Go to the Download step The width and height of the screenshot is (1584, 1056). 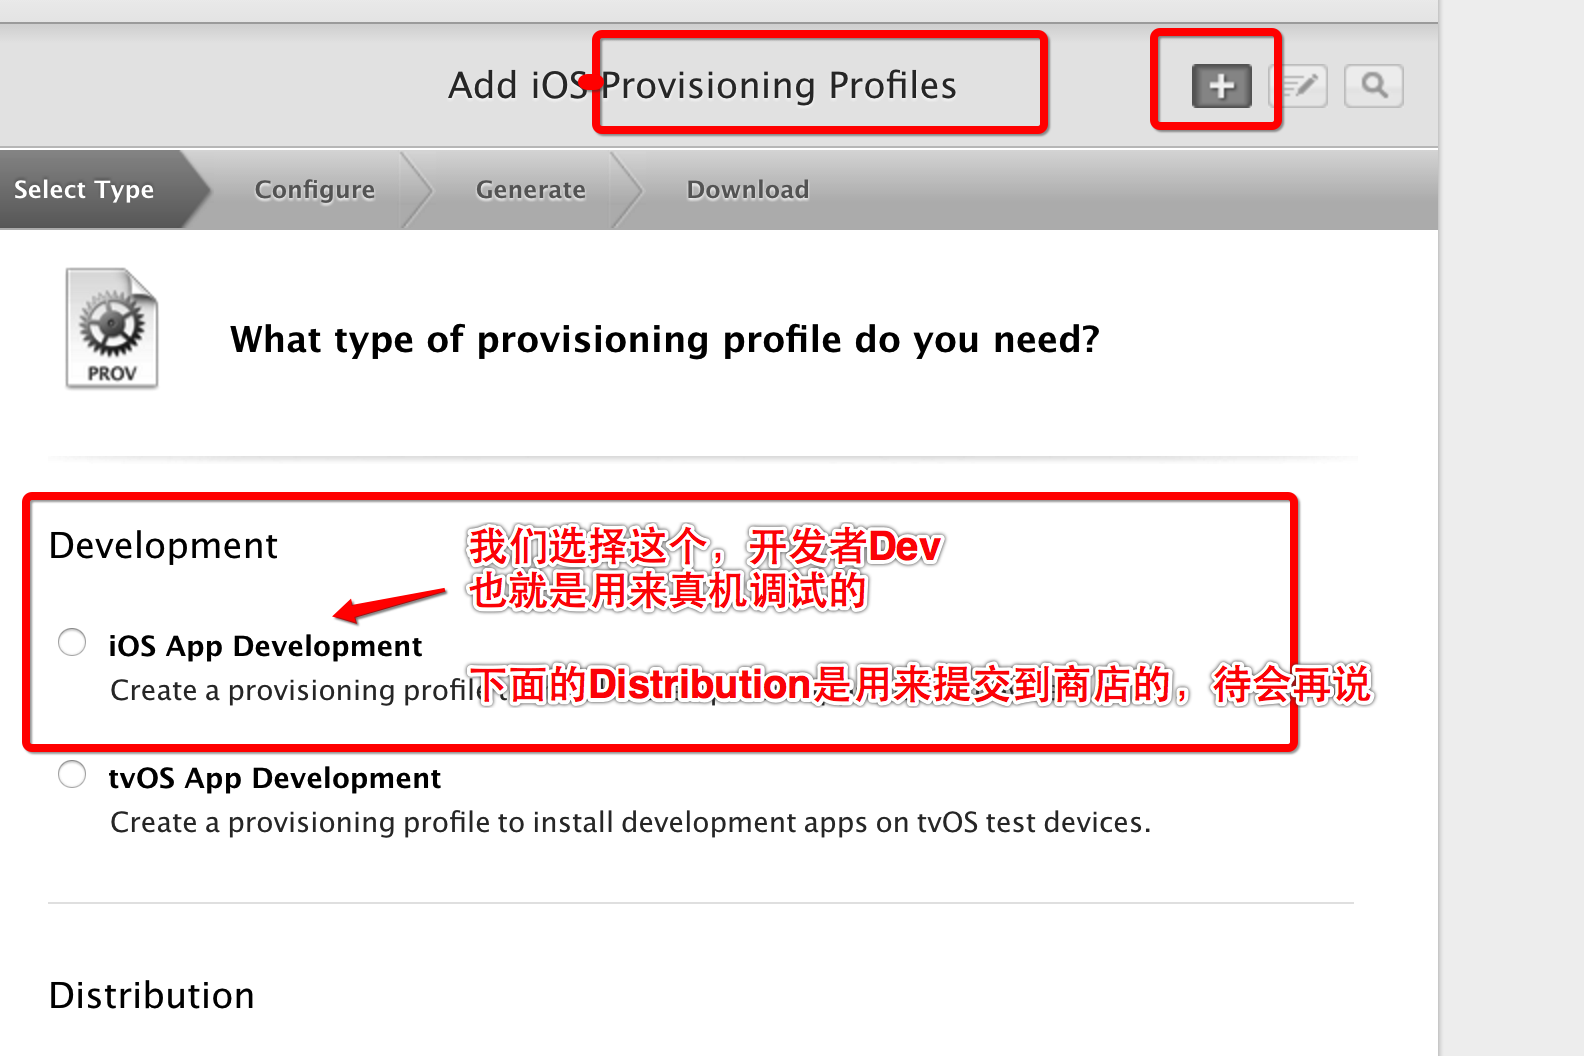point(748,189)
